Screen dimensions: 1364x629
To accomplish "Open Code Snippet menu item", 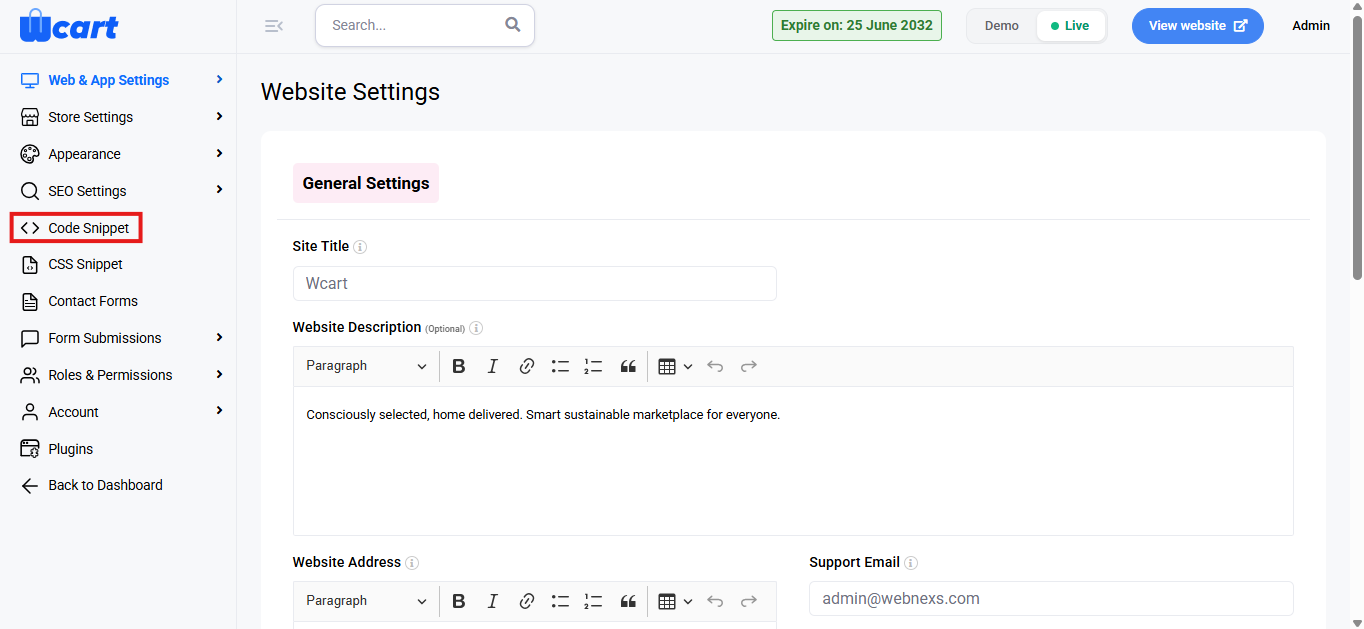I will tap(76, 228).
